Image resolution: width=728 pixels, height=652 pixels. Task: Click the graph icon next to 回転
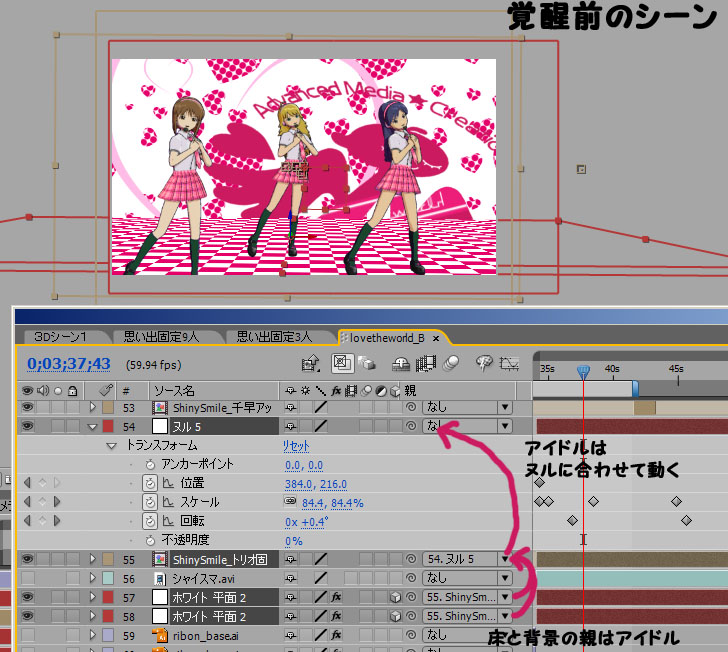coord(168,522)
